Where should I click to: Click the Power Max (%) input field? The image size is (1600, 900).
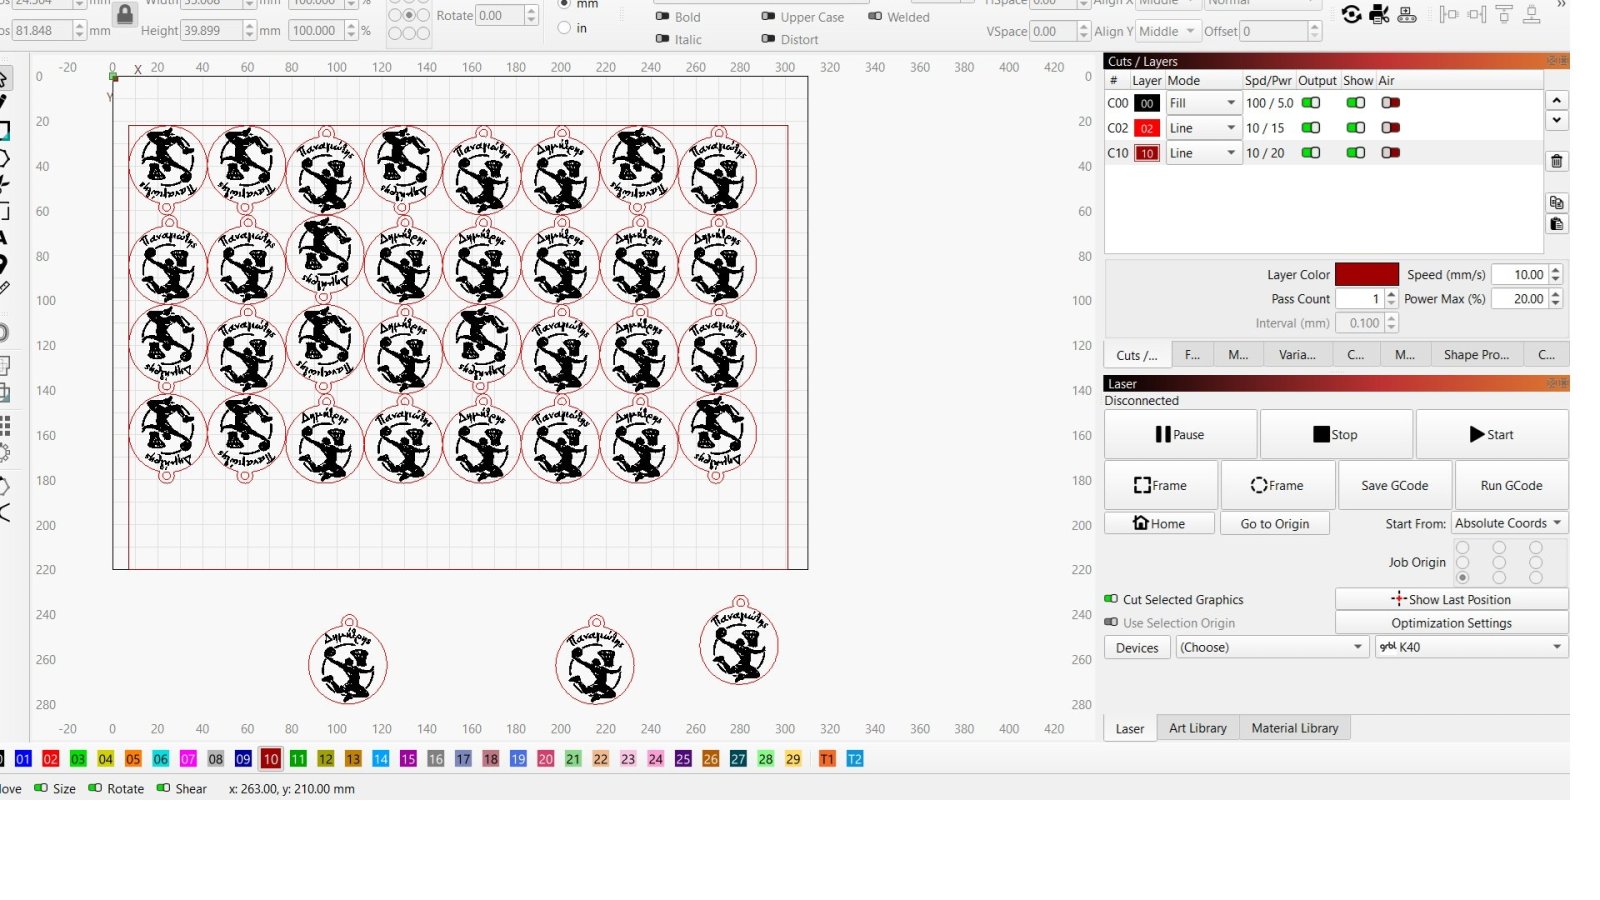(1519, 298)
